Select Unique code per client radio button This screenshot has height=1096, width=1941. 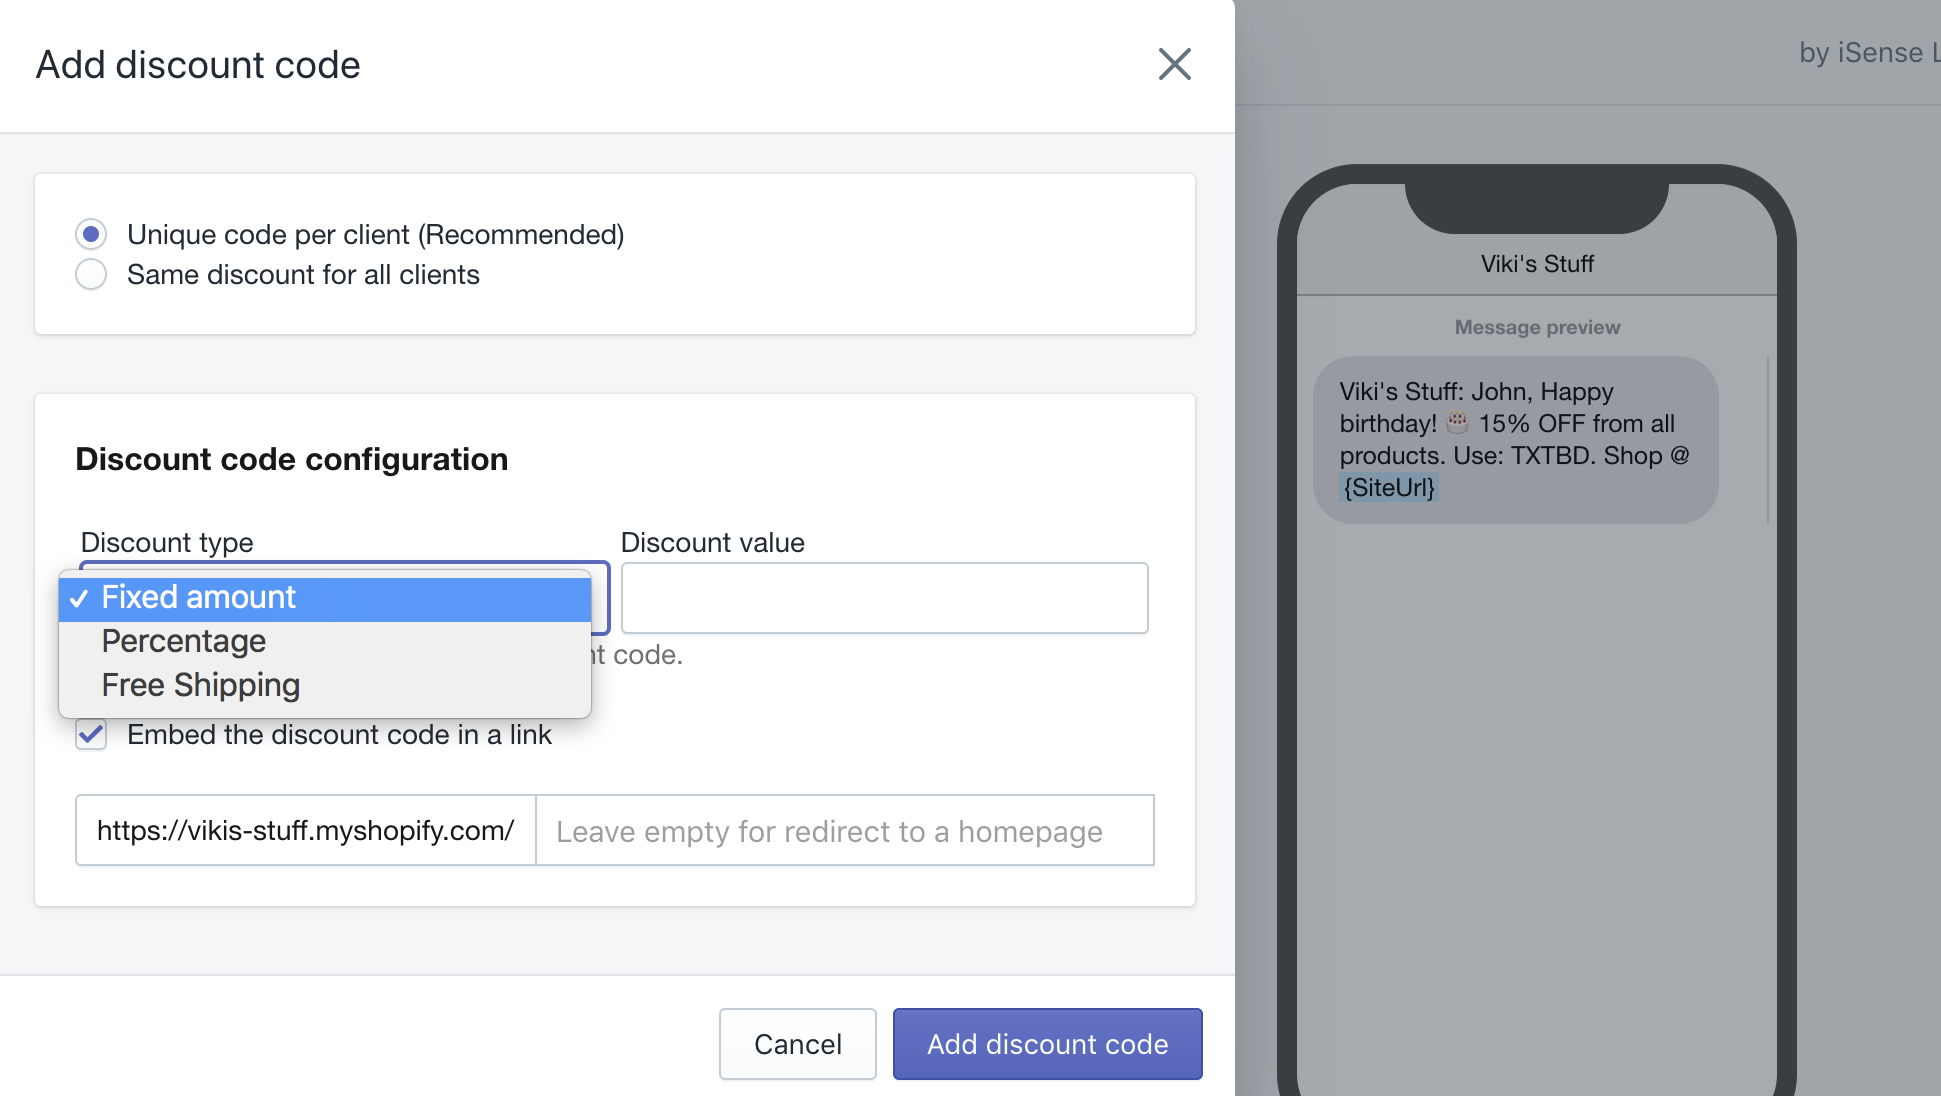91,234
